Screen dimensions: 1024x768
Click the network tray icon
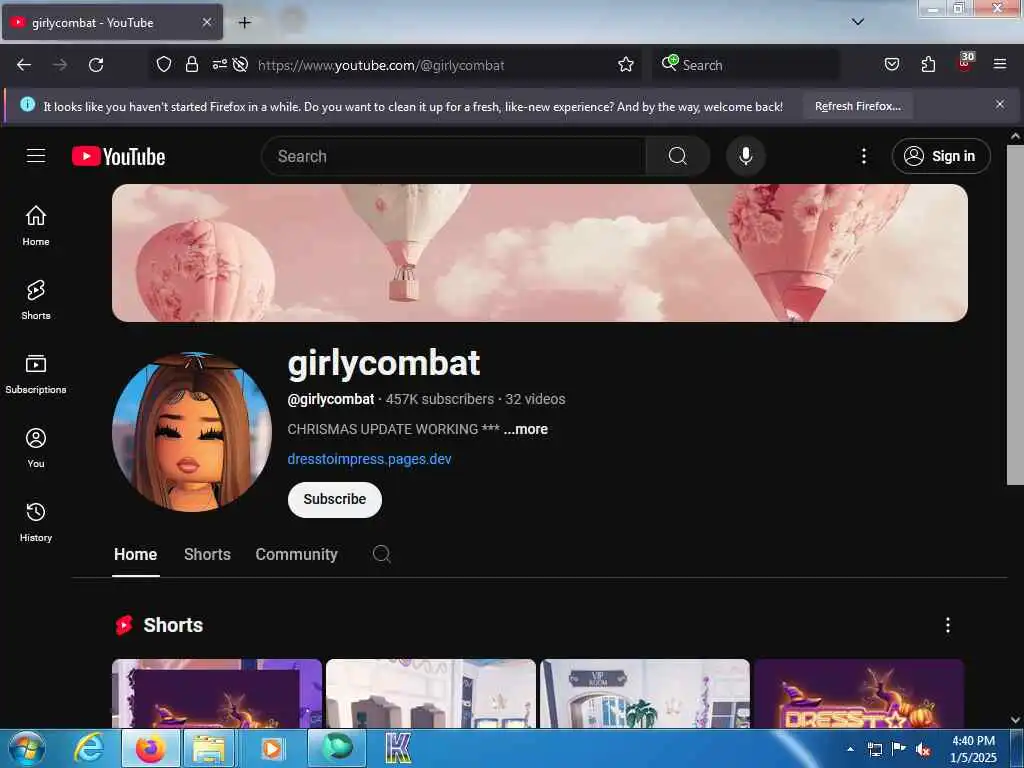[874, 749]
